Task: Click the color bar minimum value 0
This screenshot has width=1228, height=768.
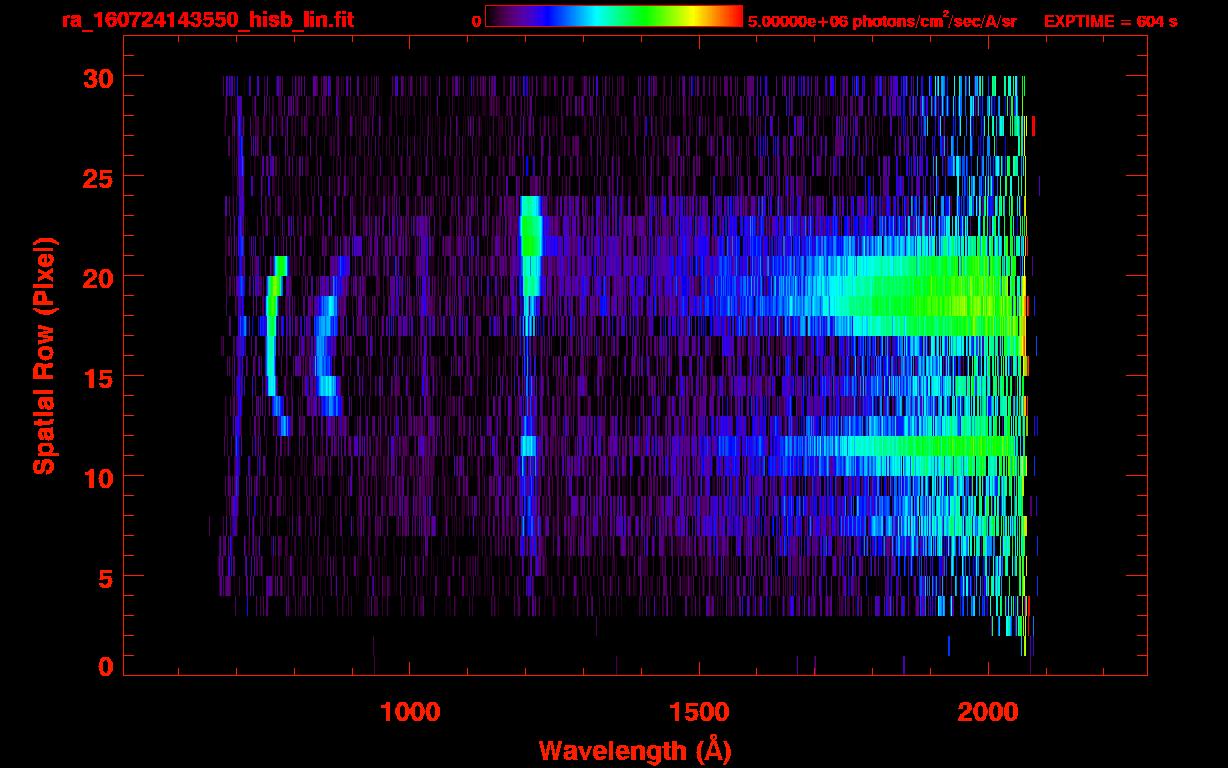Action: (x=476, y=22)
